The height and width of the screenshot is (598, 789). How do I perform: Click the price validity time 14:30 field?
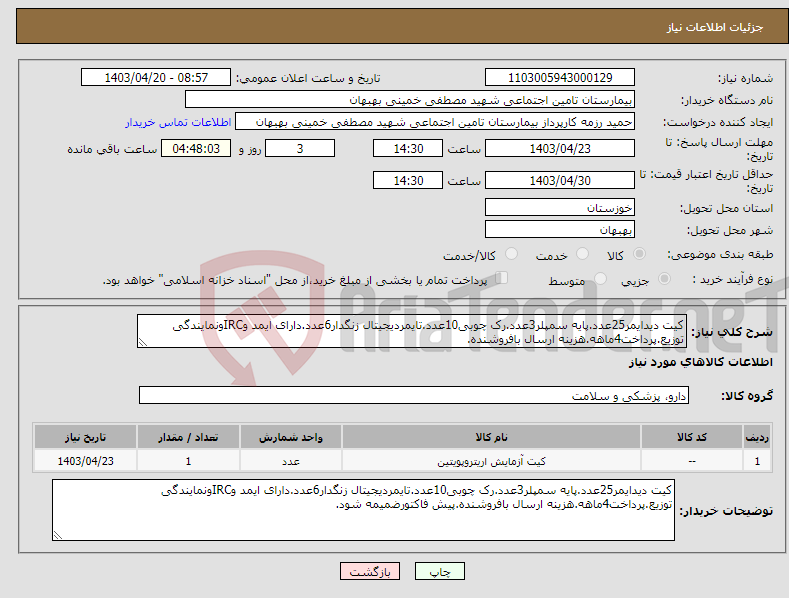[x=408, y=180]
